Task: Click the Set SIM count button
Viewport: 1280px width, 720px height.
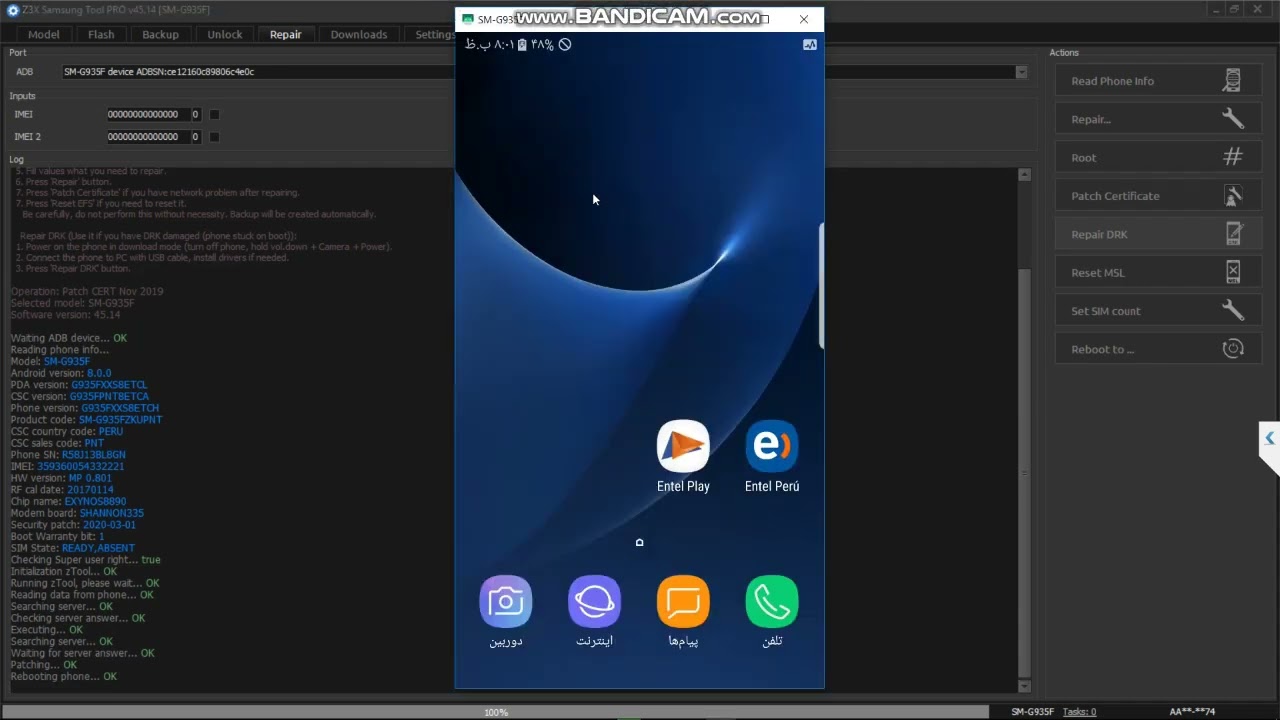Action: 1156,311
